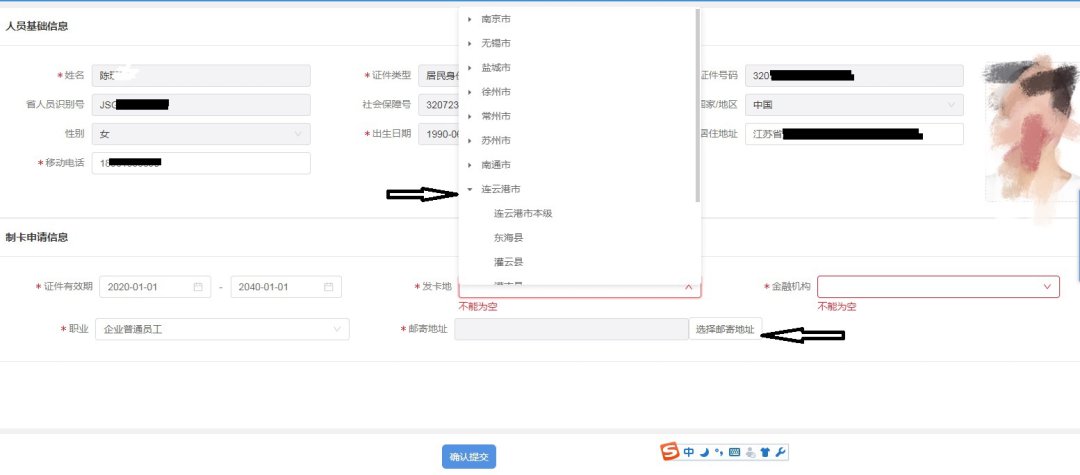
Task: Open calendar icon for end date 2040-01-01
Action: [328, 287]
